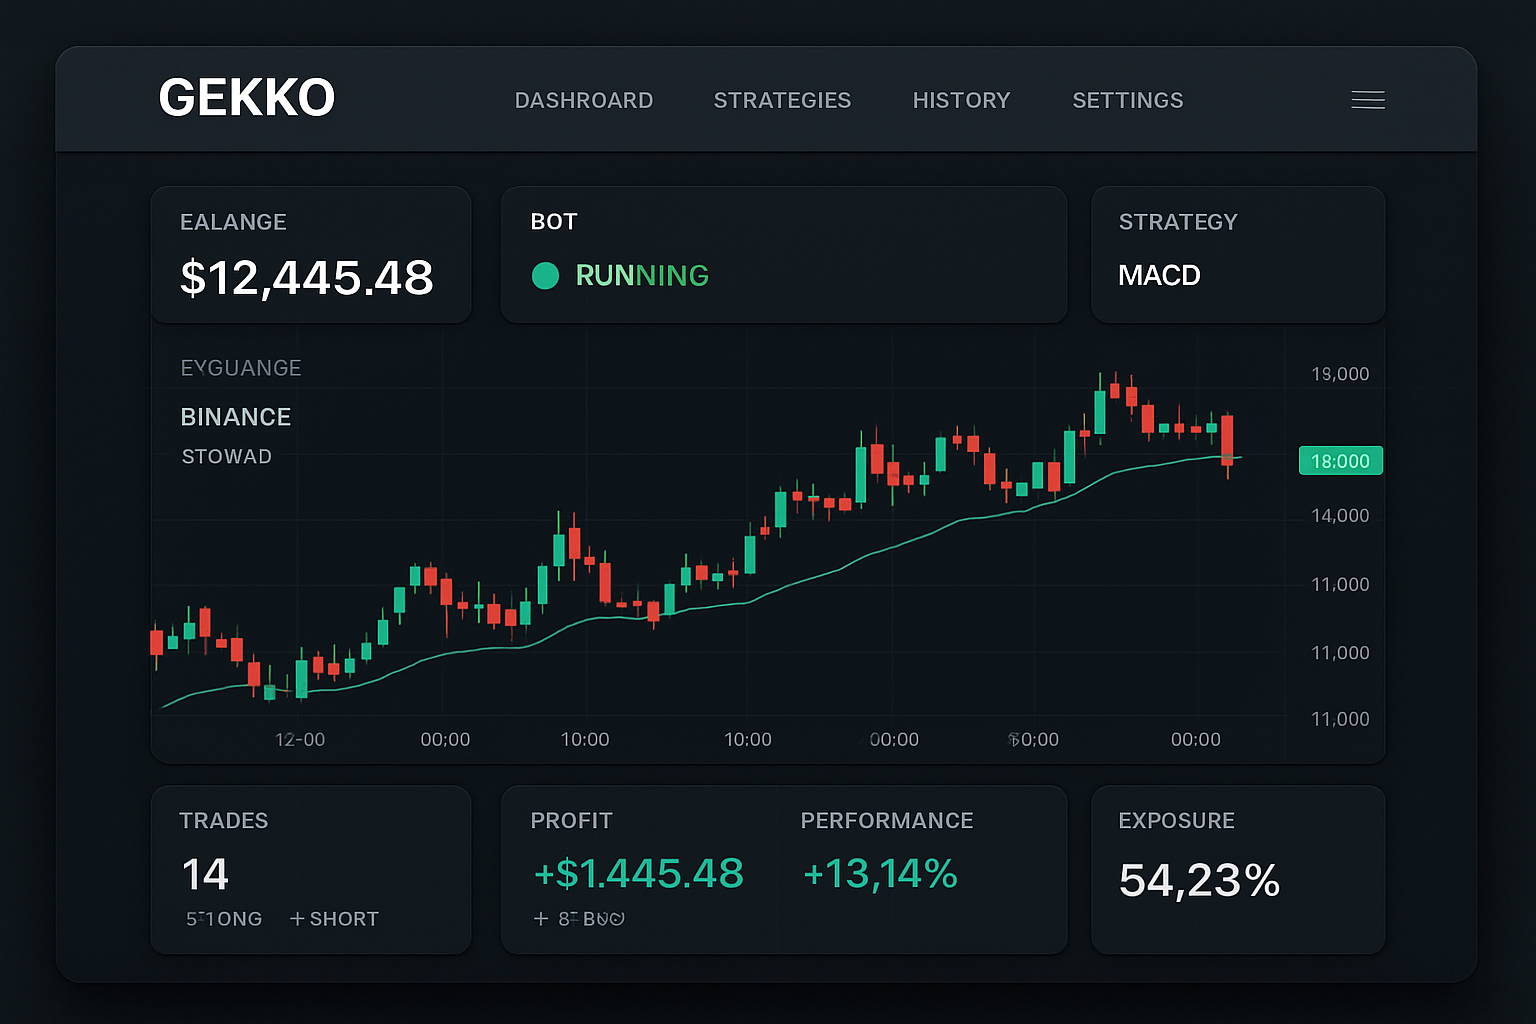Click the BOT status card
The image size is (1536, 1024).
pyautogui.click(x=784, y=255)
